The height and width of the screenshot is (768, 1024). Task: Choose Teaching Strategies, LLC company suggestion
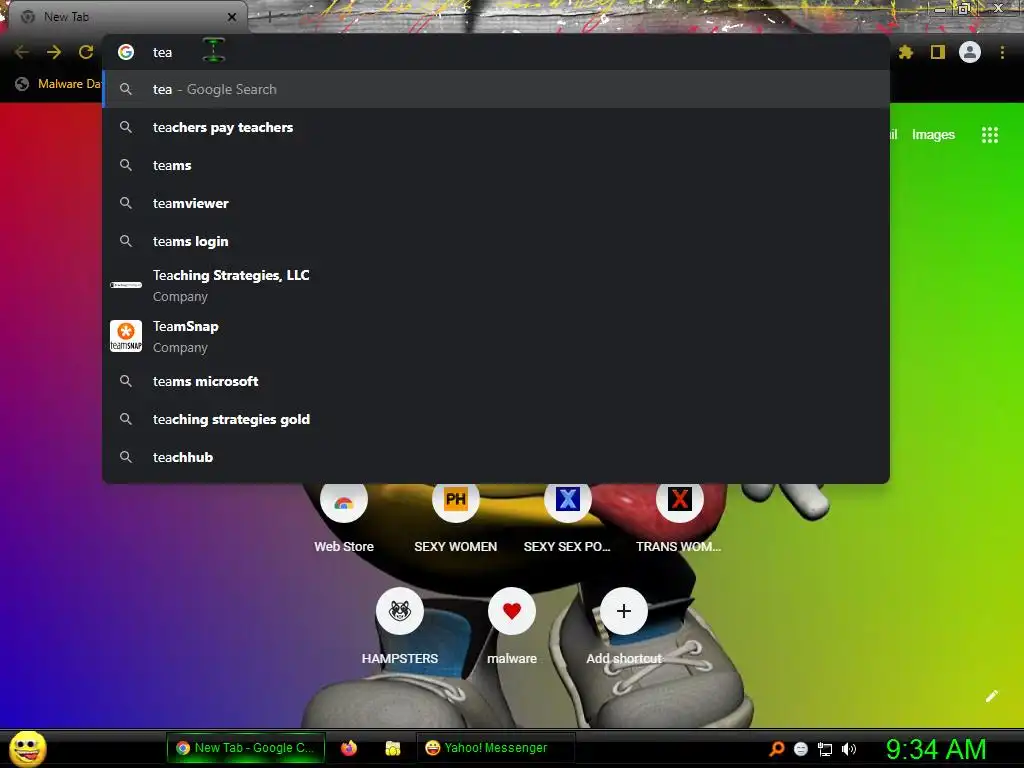pos(496,285)
